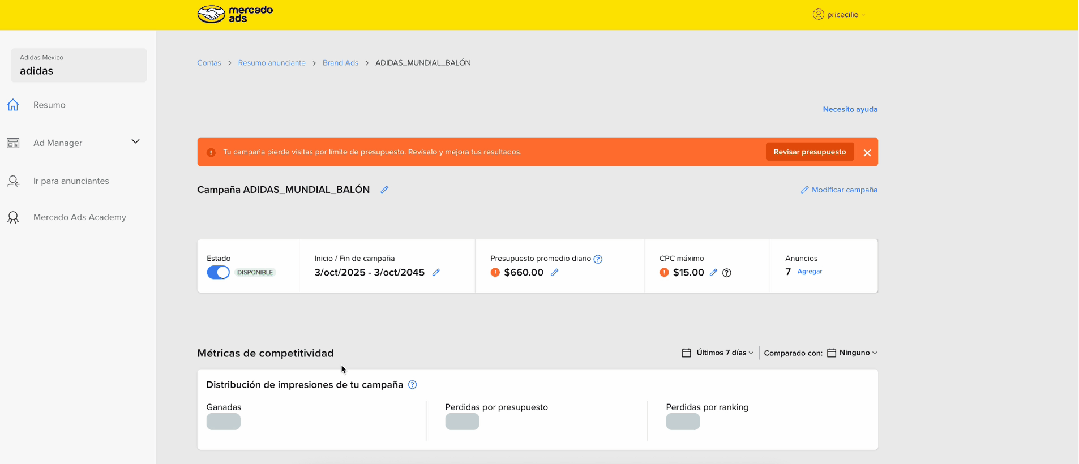Click the DISPONIBLE status badge

pos(255,272)
